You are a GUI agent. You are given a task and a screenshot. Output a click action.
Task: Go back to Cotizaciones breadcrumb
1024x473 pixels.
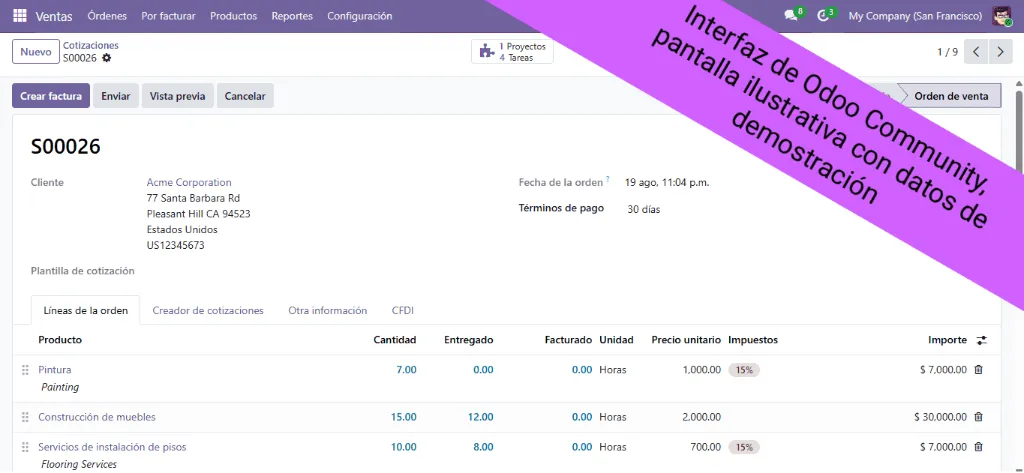91,46
